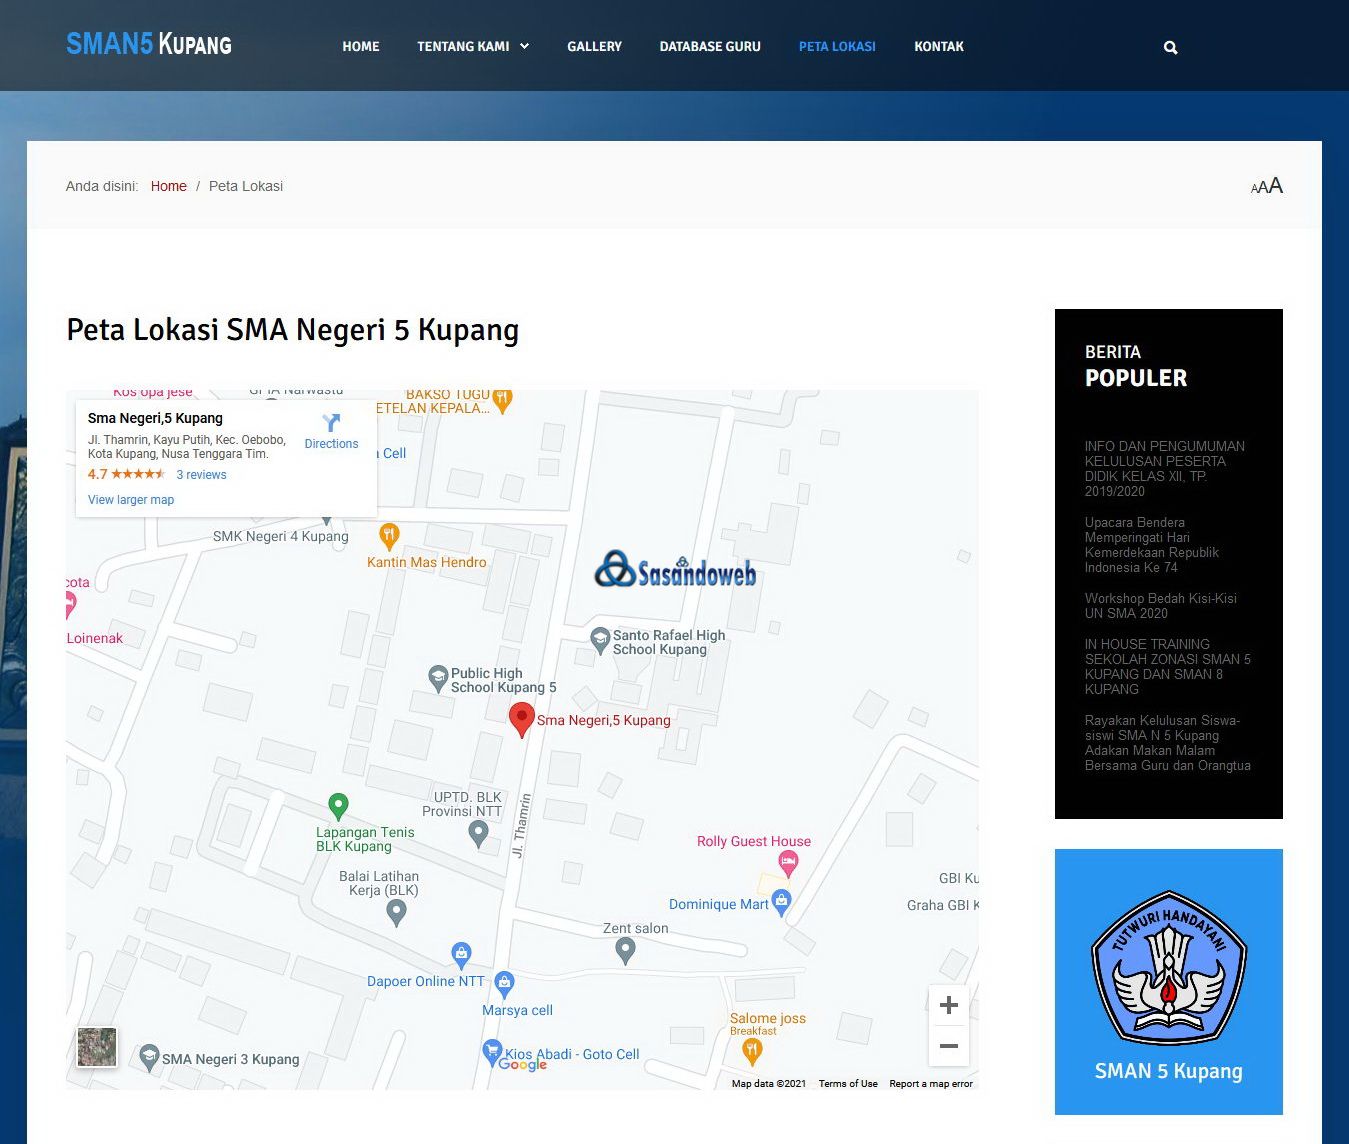This screenshot has height=1144, width=1349.
Task: Click the Rolly Guest House hotel marker
Action: click(x=788, y=863)
